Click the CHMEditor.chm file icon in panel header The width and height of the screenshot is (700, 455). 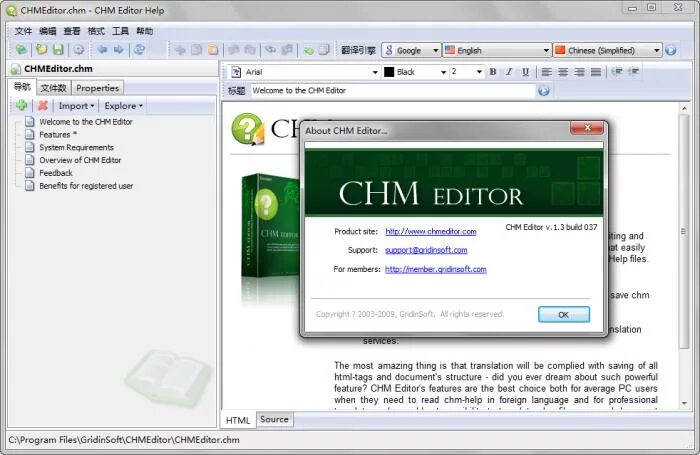click(16, 69)
